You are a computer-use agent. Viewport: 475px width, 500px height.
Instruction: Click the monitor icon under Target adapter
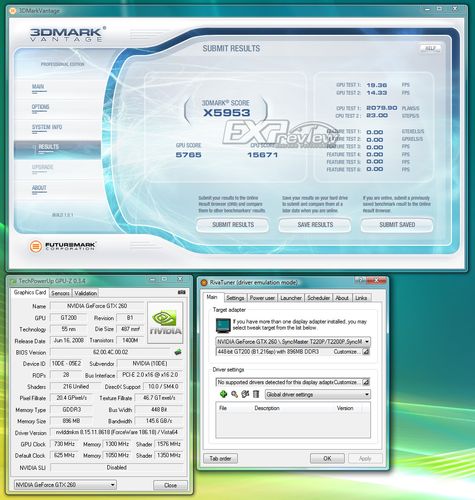click(x=223, y=325)
